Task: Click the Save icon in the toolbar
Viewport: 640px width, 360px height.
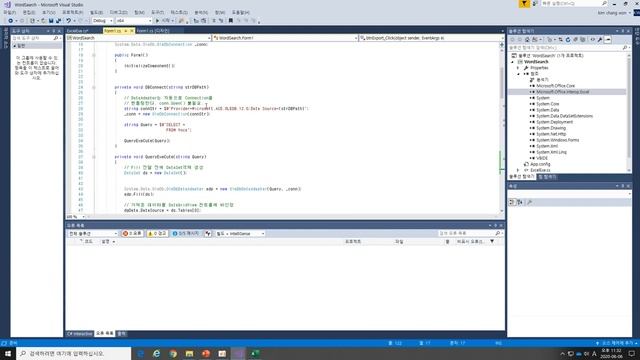Action: click(51, 20)
